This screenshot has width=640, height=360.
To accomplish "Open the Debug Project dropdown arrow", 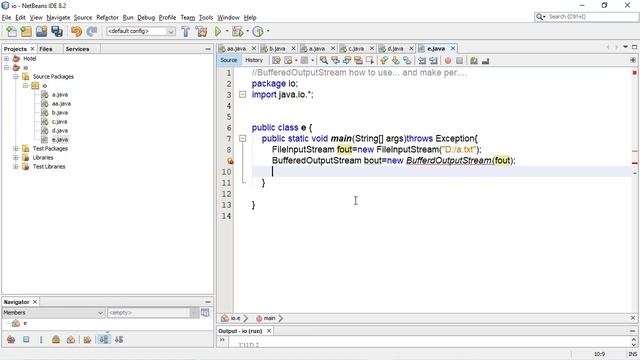I will pyautogui.click(x=247, y=31).
